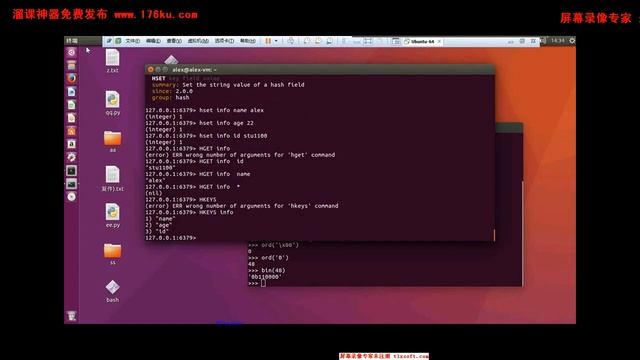This screenshot has width=640, height=360.
Task: Close the Ubuntu 64 VM tab
Action: 439,41
